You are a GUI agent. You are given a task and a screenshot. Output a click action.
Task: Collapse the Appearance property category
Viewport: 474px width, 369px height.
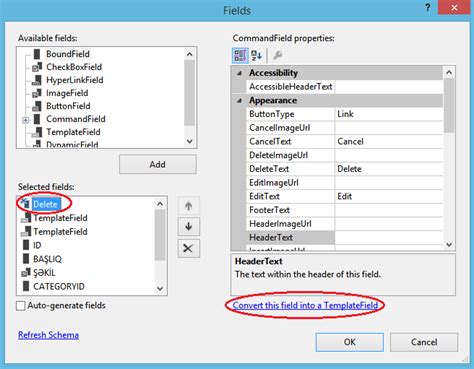(239, 100)
